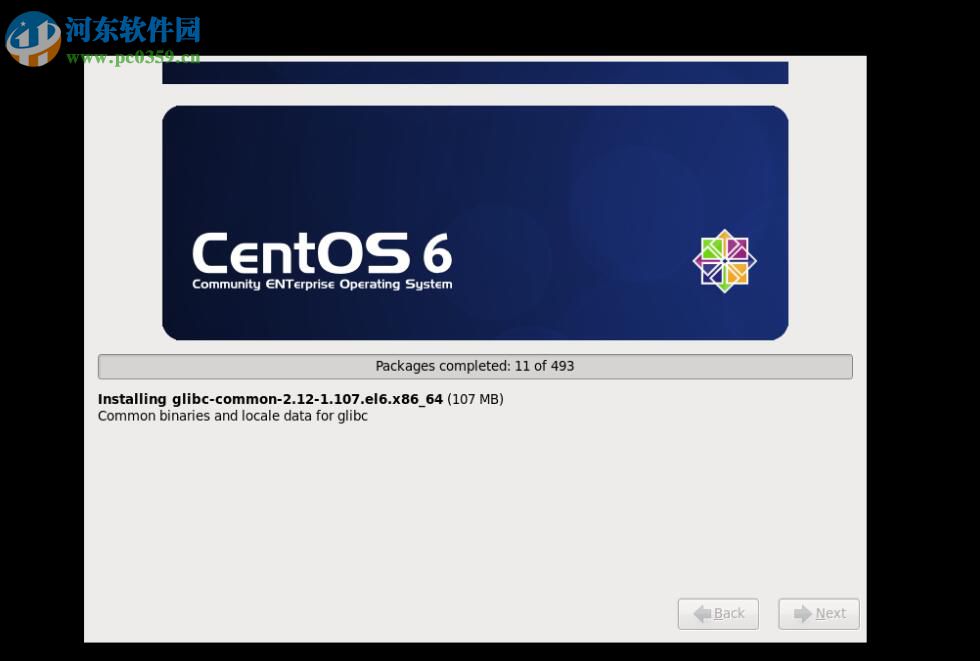Screen dimensions: 980x661
Task: Click the Next button
Action: 818,614
